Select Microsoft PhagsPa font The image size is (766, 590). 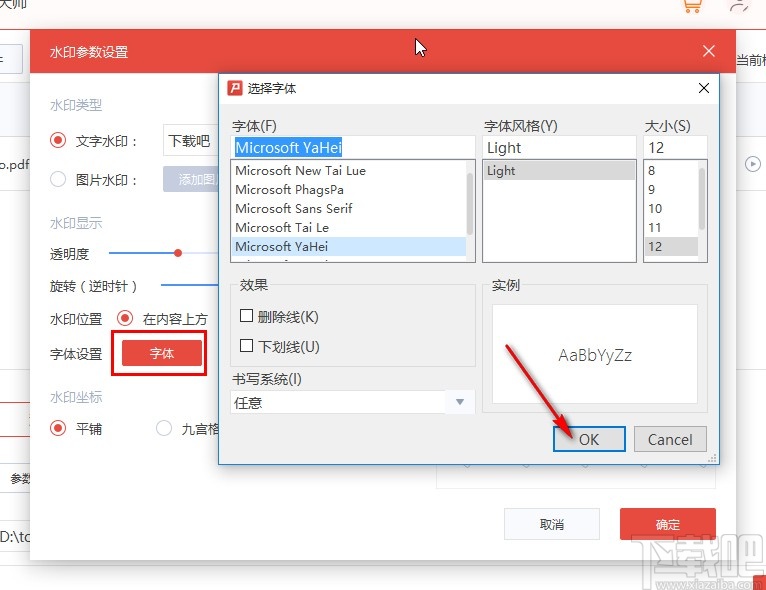pos(349,190)
